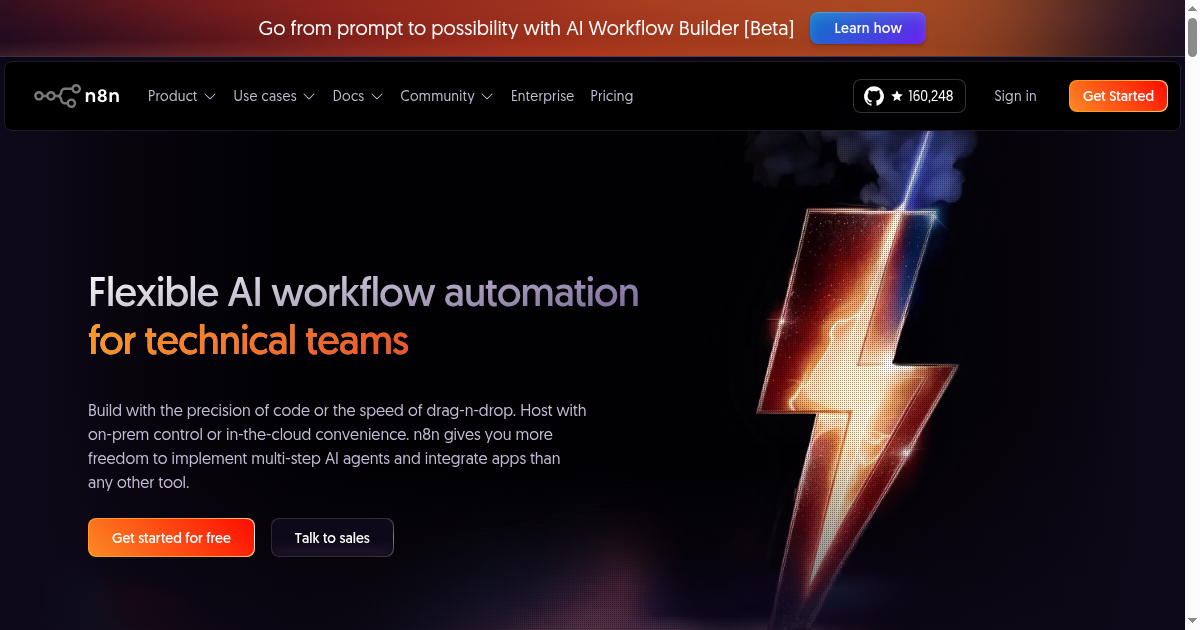Open the Enterprise page
The image size is (1200, 630).
[x=542, y=96]
